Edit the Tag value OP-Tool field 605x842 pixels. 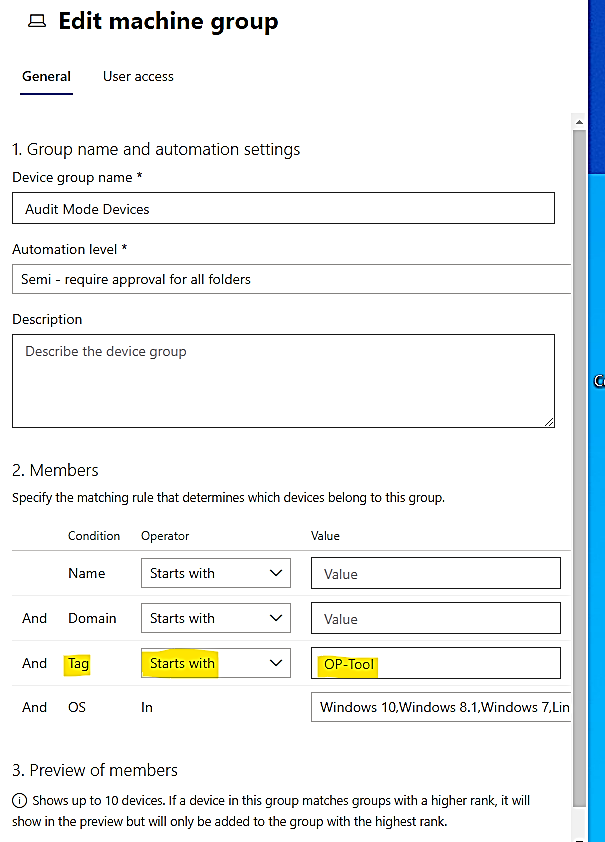[435, 663]
